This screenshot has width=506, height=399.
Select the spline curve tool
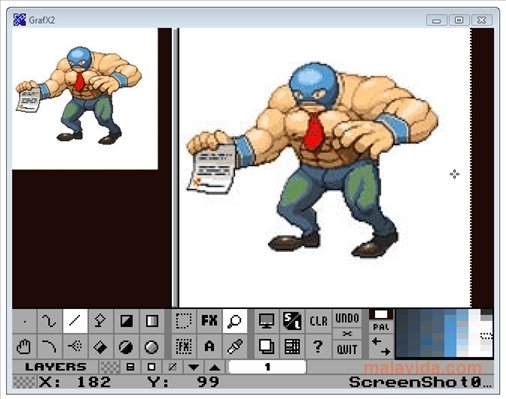50,321
